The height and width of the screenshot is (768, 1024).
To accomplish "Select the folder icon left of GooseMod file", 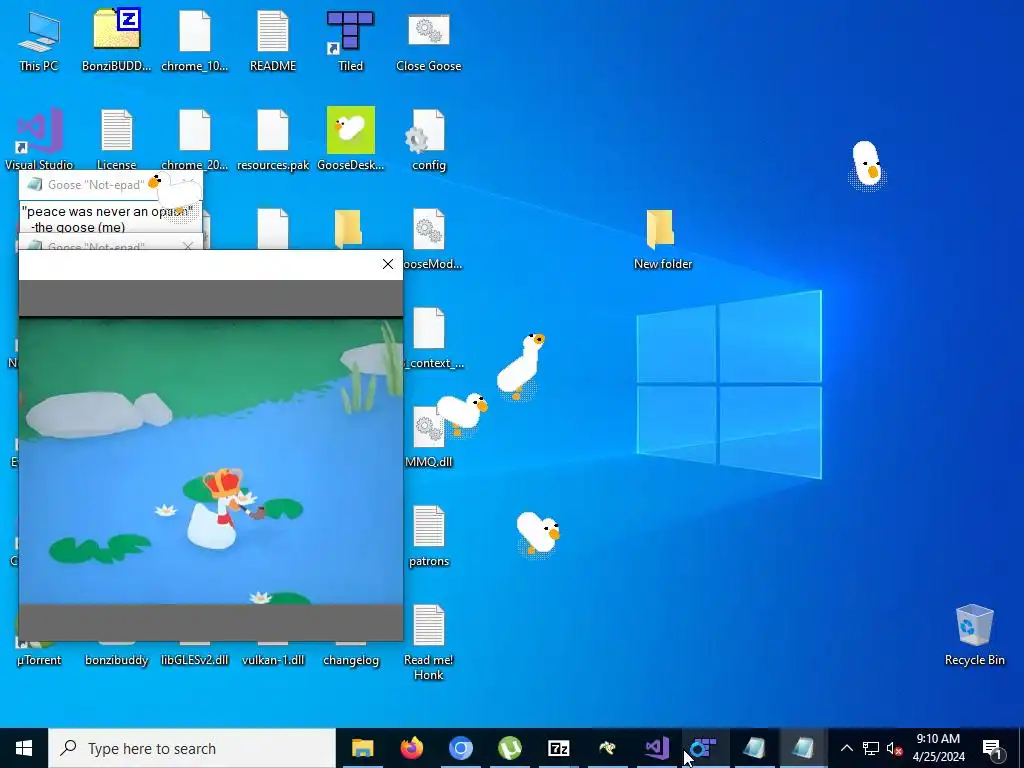I will click(x=348, y=229).
